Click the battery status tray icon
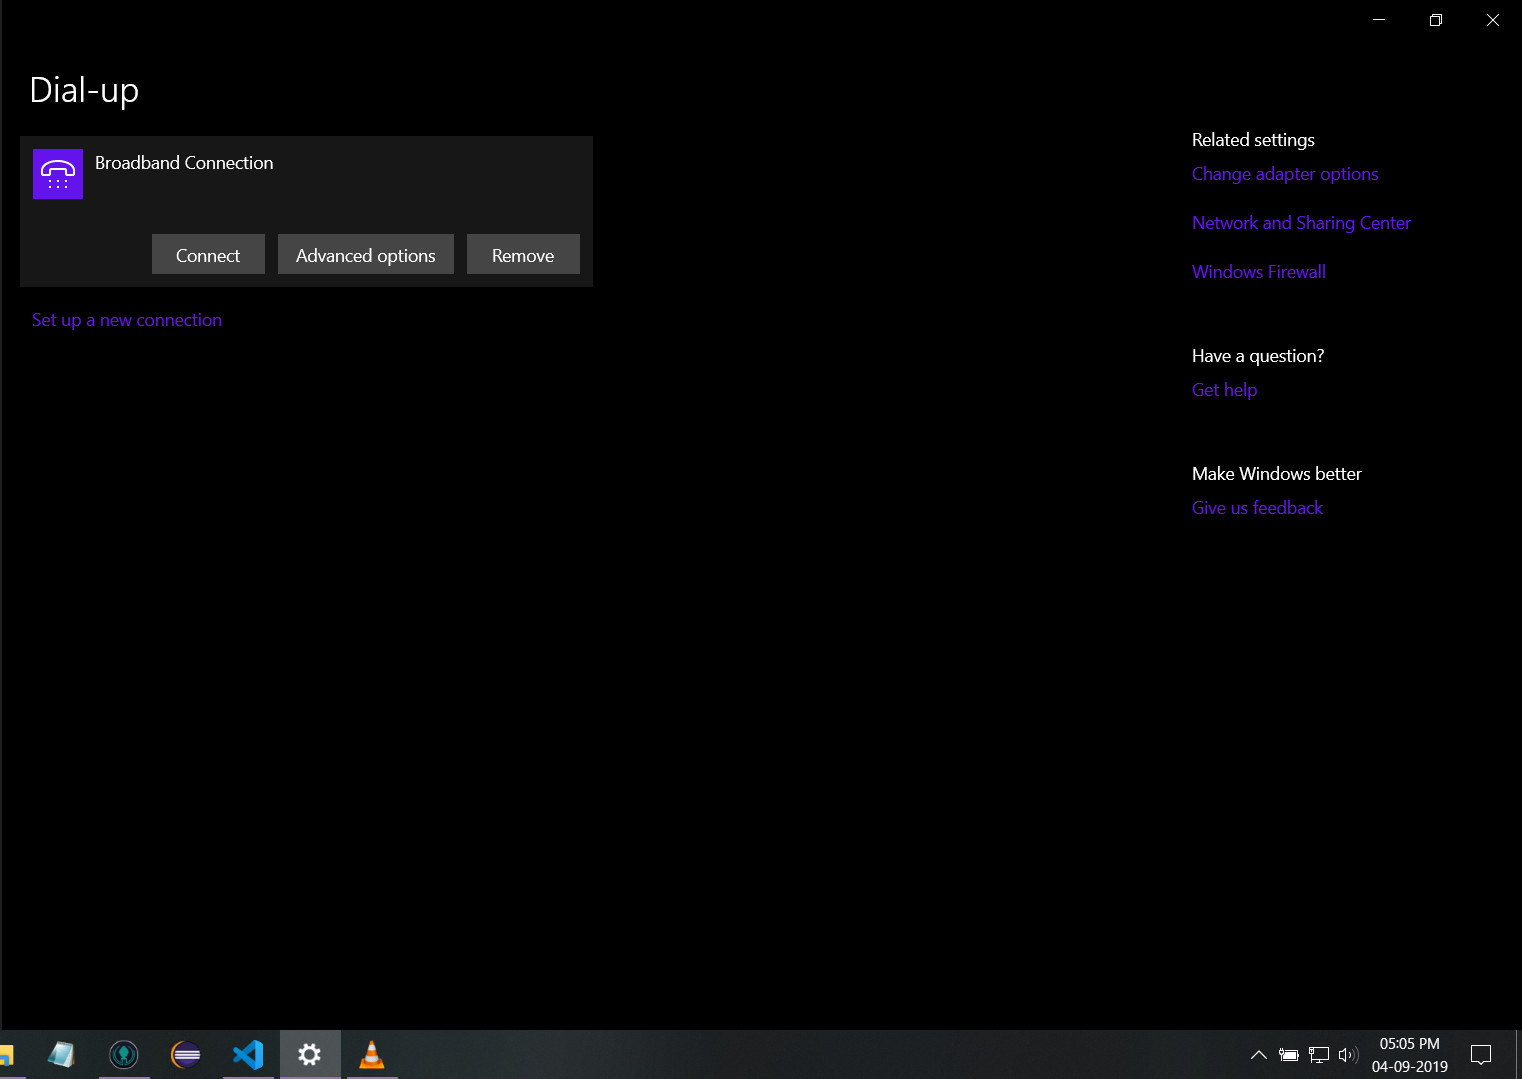The width and height of the screenshot is (1522, 1079). pos(1289,1054)
